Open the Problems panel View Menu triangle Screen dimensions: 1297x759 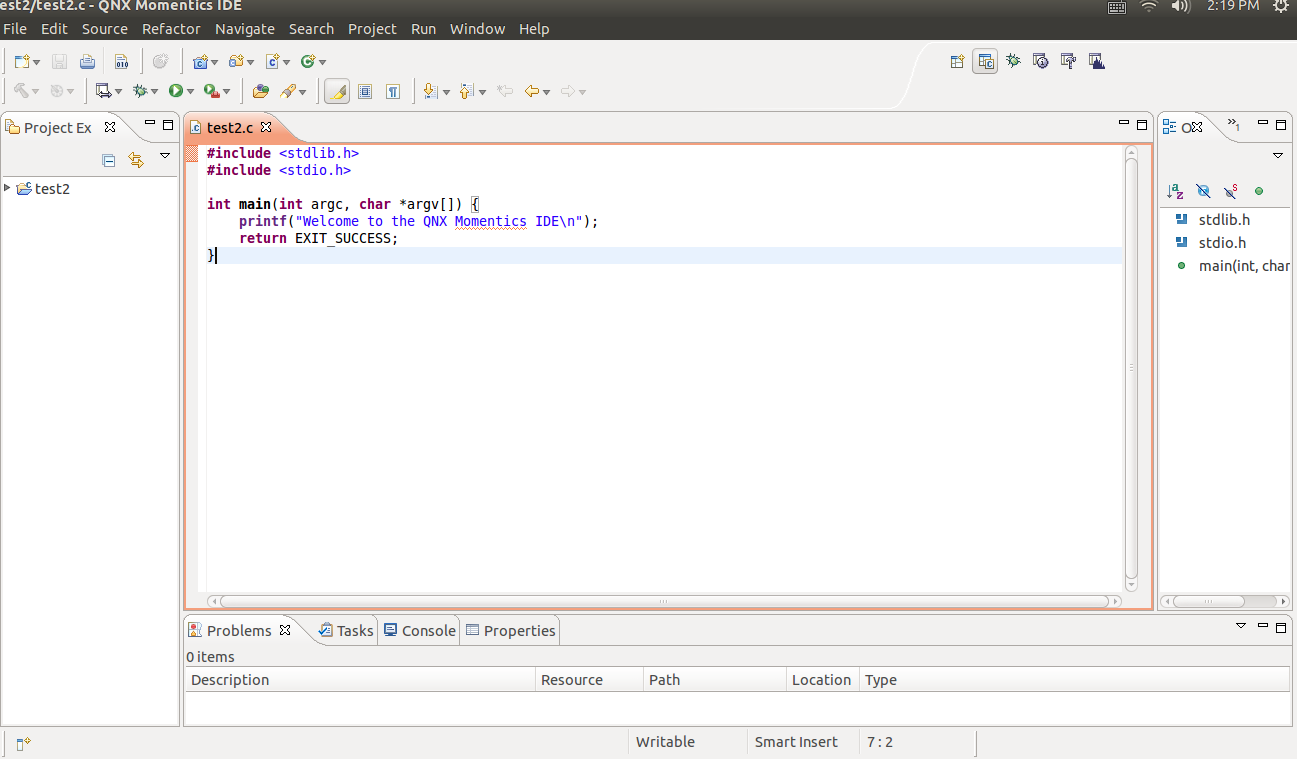click(1241, 625)
